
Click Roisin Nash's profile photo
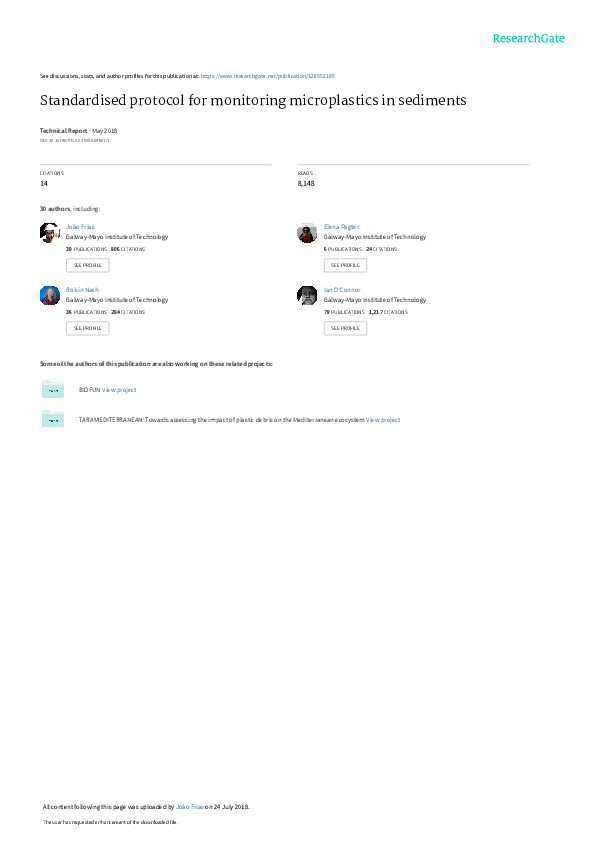[50, 296]
